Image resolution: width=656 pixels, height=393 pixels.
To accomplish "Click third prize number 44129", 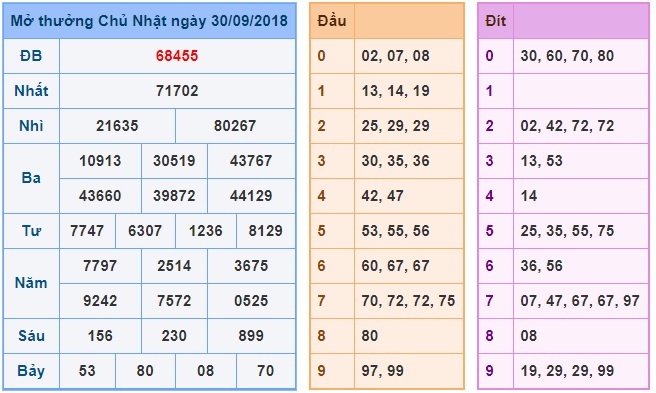I will tap(251, 195).
